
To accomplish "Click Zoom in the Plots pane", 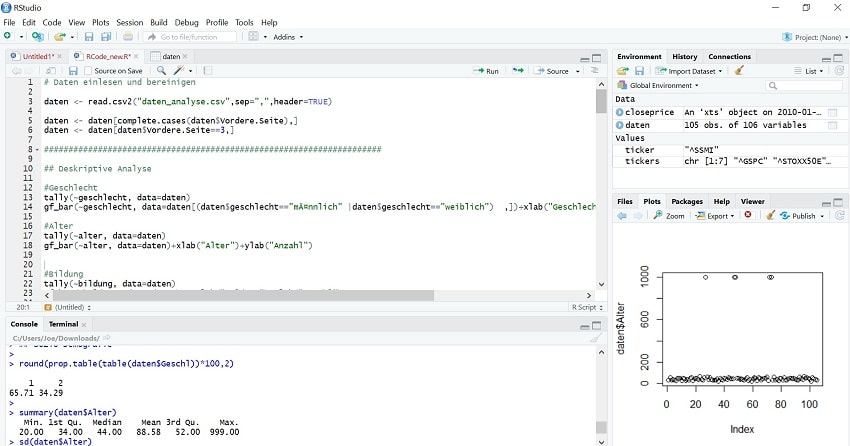I will (669, 216).
